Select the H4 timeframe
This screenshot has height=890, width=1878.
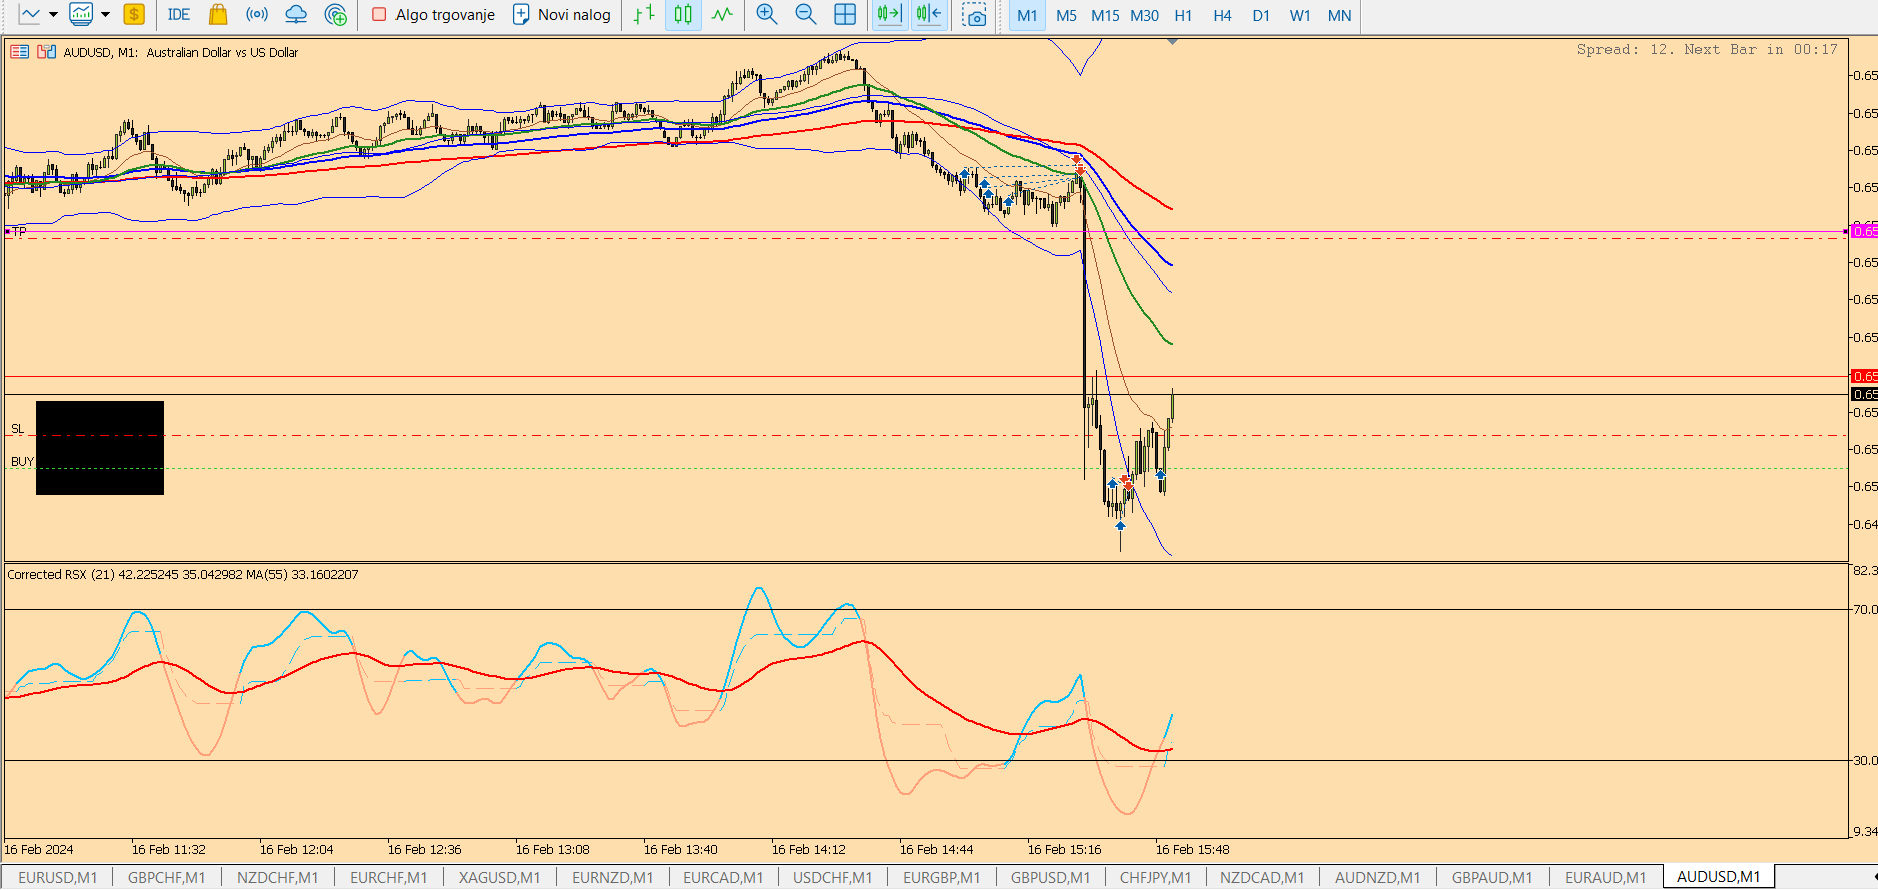(x=1222, y=15)
